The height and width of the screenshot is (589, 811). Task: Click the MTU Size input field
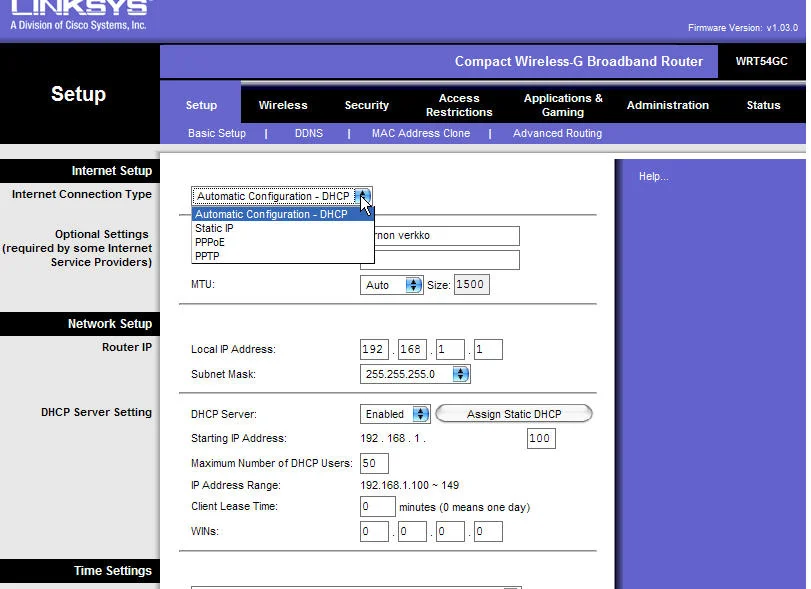[471, 285]
